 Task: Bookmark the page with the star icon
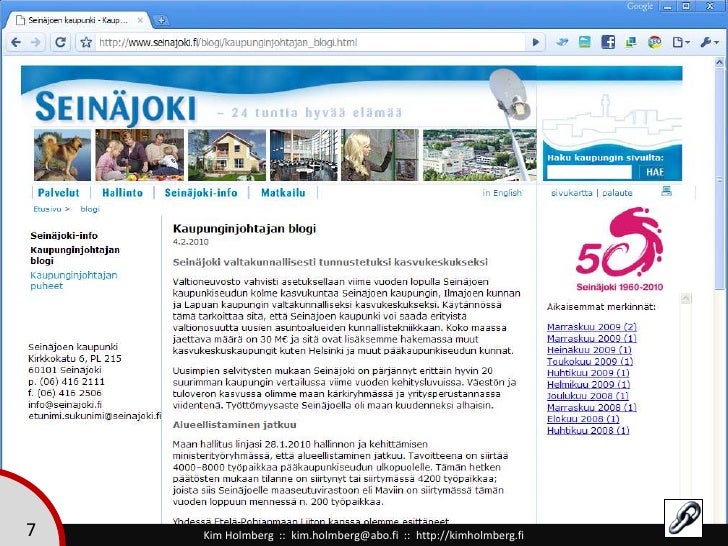tap(86, 42)
